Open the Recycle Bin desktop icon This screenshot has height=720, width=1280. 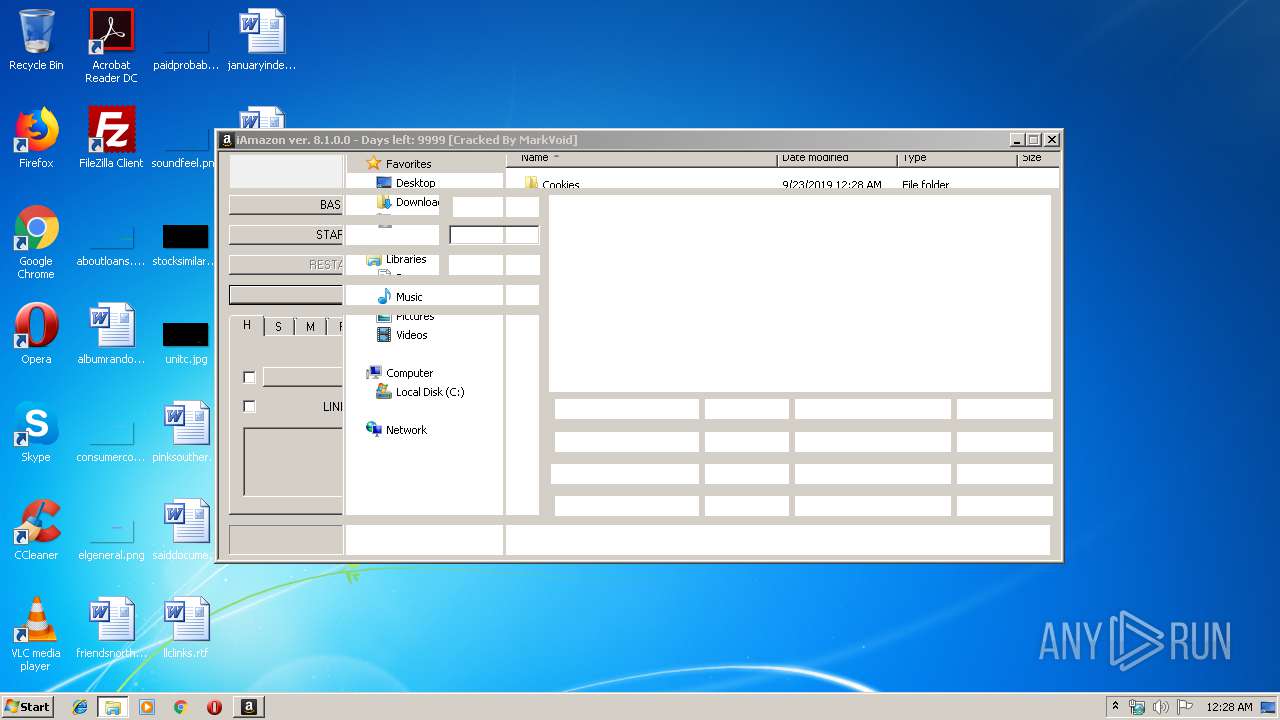(x=36, y=41)
